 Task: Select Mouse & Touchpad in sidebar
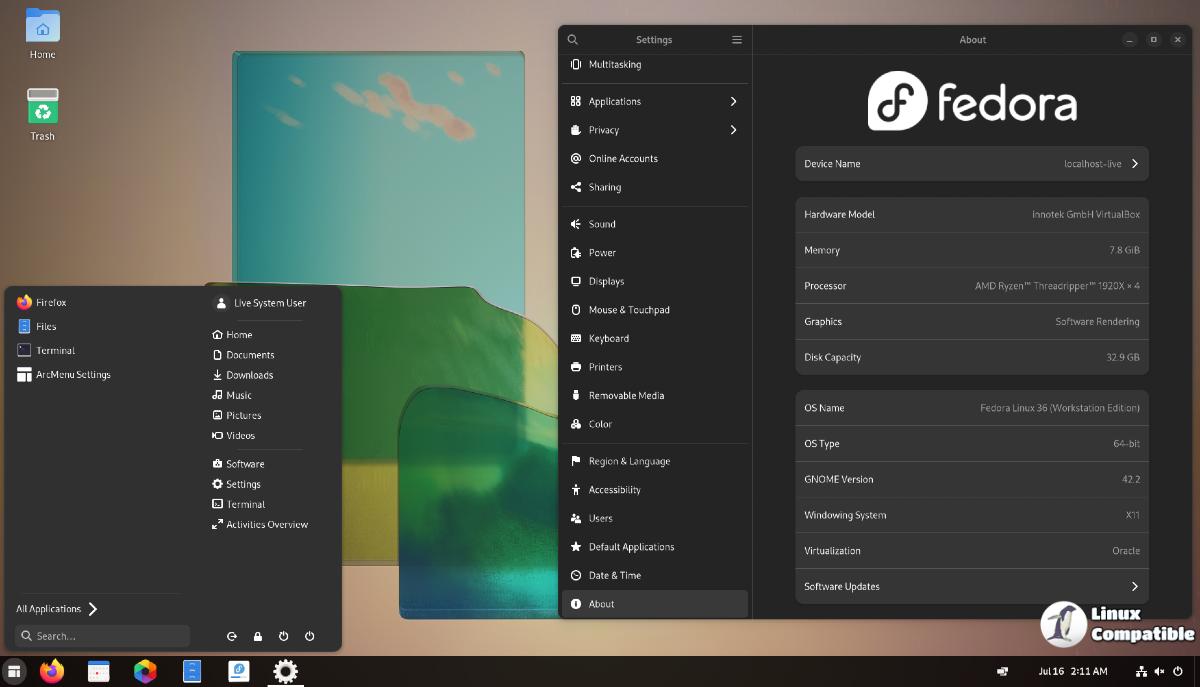coord(629,310)
